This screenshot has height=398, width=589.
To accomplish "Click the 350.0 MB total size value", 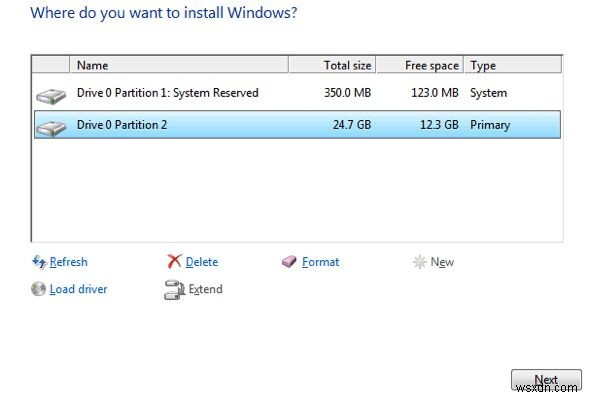I will 347,93.
